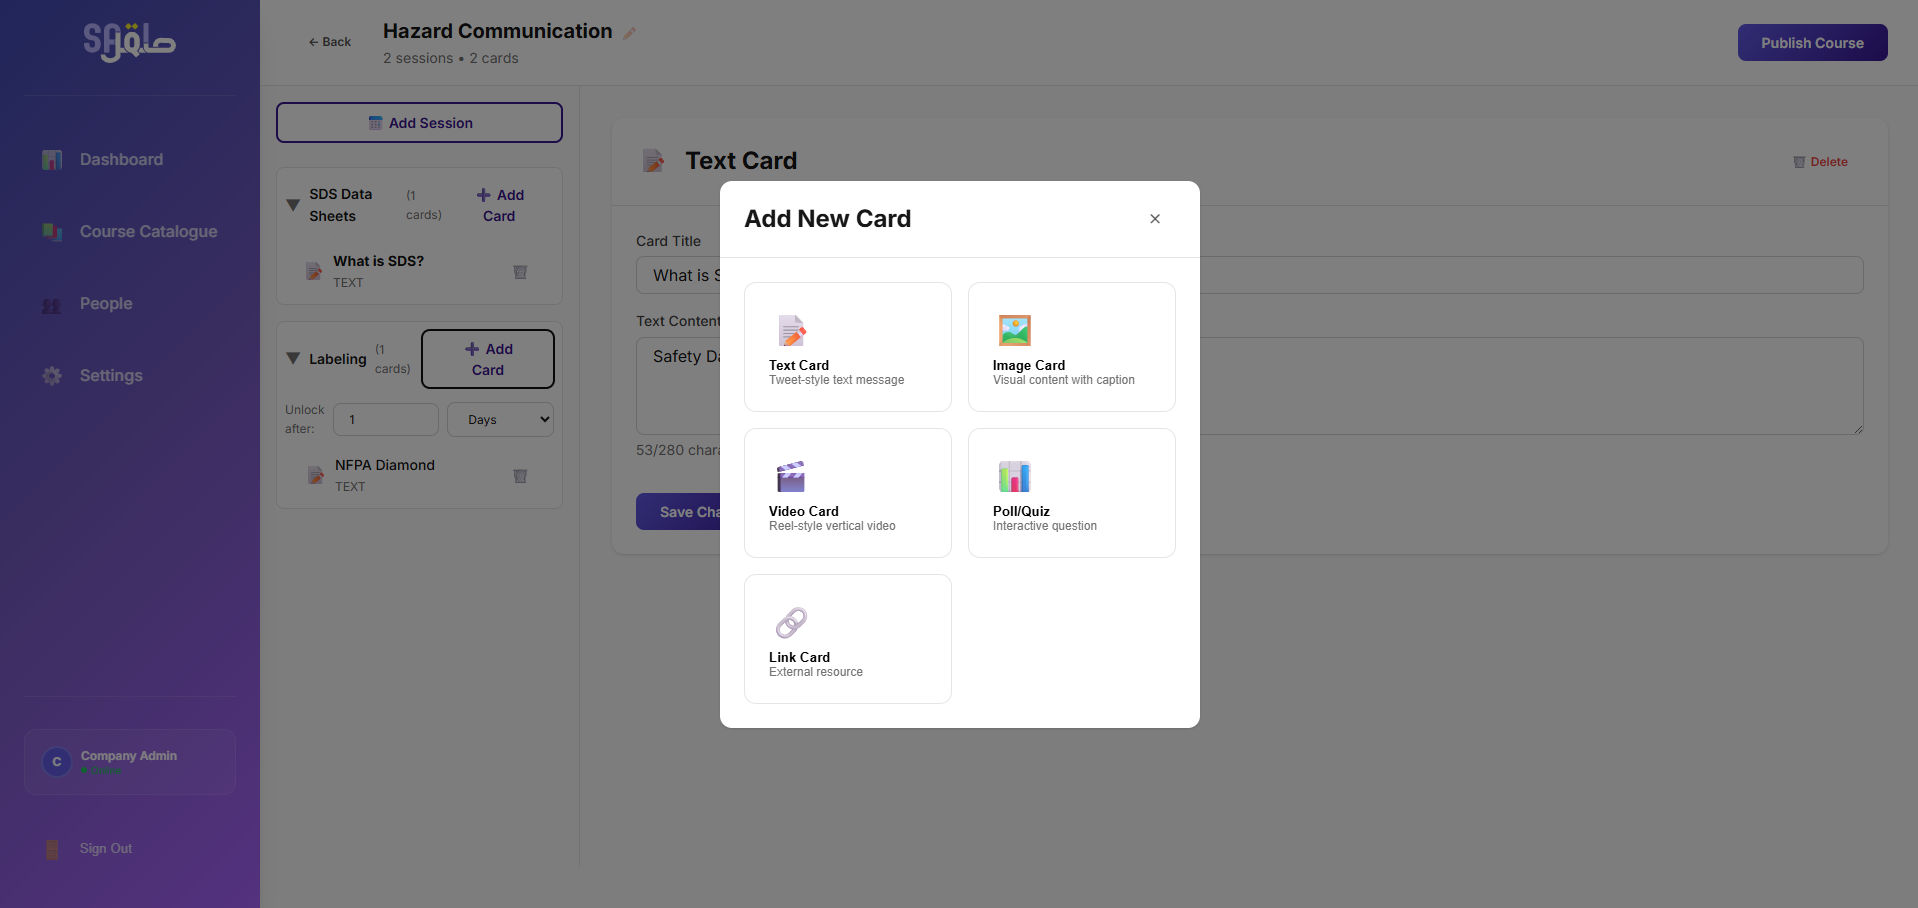Click the Unlock after number field
This screenshot has width=1918, height=908.
coord(385,420)
